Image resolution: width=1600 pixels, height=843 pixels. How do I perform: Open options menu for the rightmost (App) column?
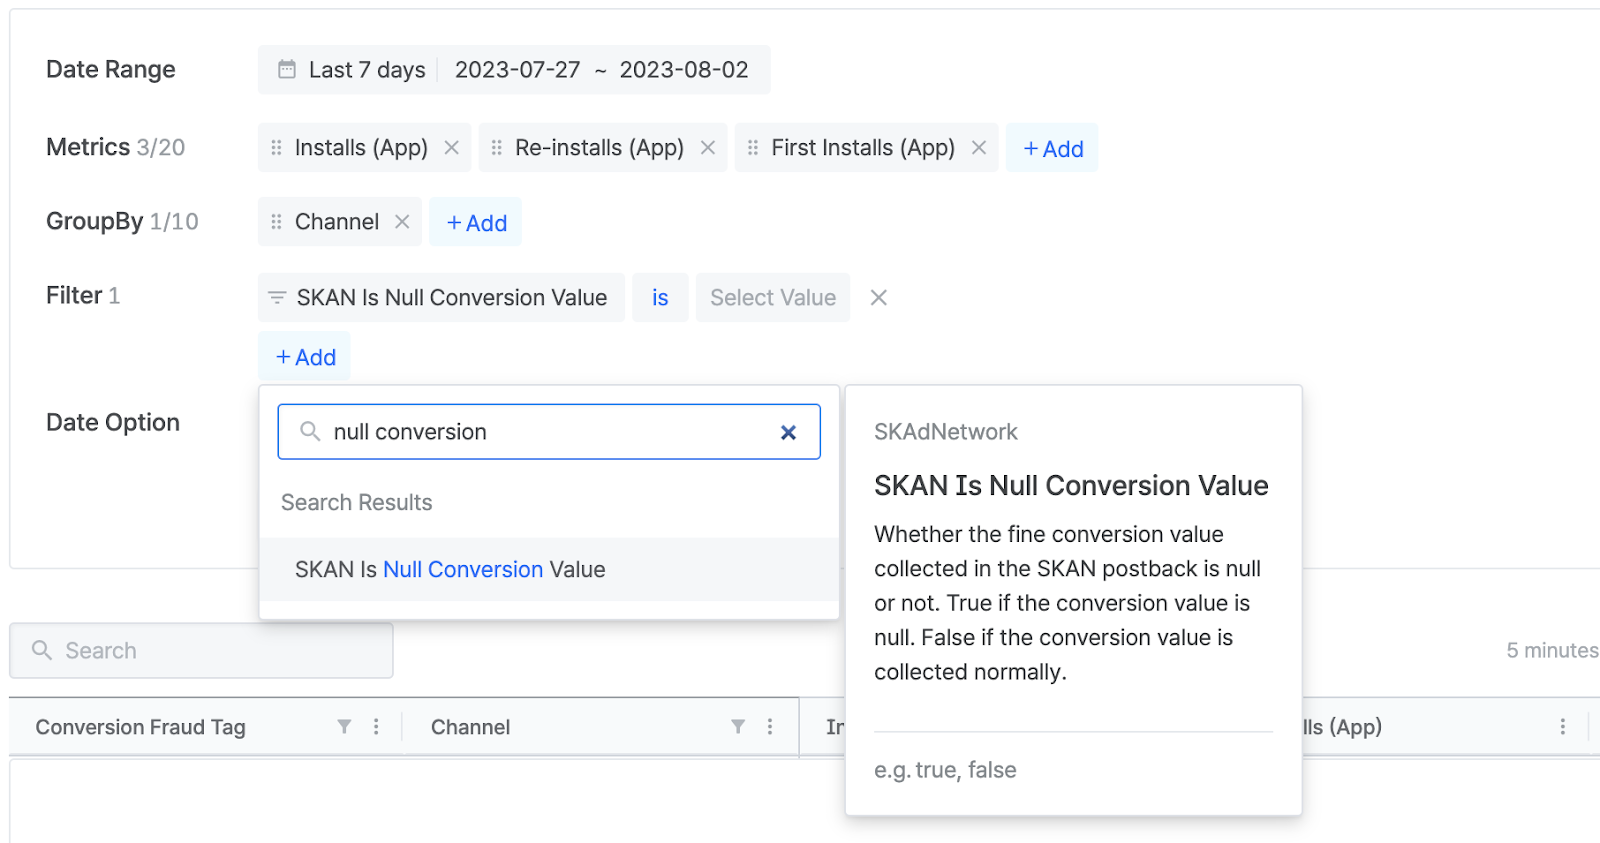pyautogui.click(x=1562, y=727)
